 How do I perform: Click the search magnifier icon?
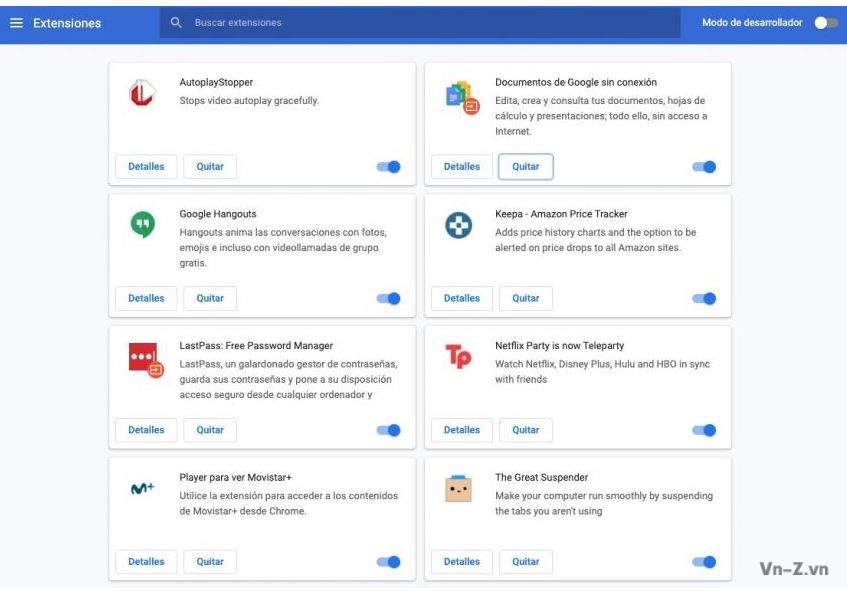pyautogui.click(x=176, y=23)
